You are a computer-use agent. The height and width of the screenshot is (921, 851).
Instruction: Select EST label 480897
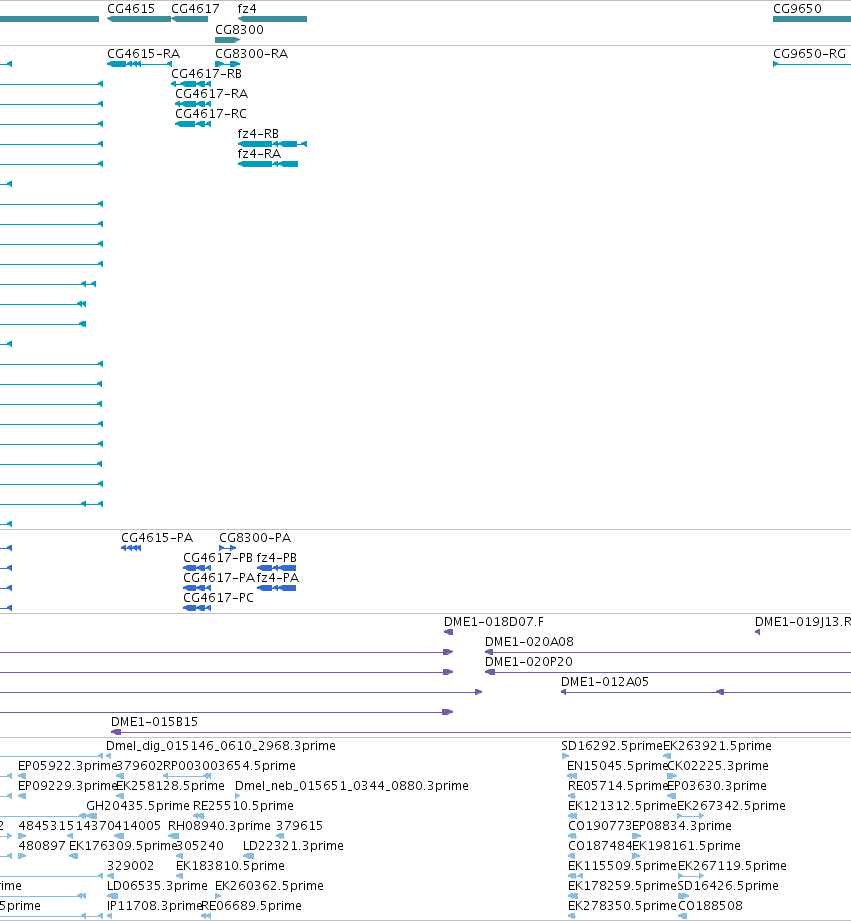pos(42,846)
